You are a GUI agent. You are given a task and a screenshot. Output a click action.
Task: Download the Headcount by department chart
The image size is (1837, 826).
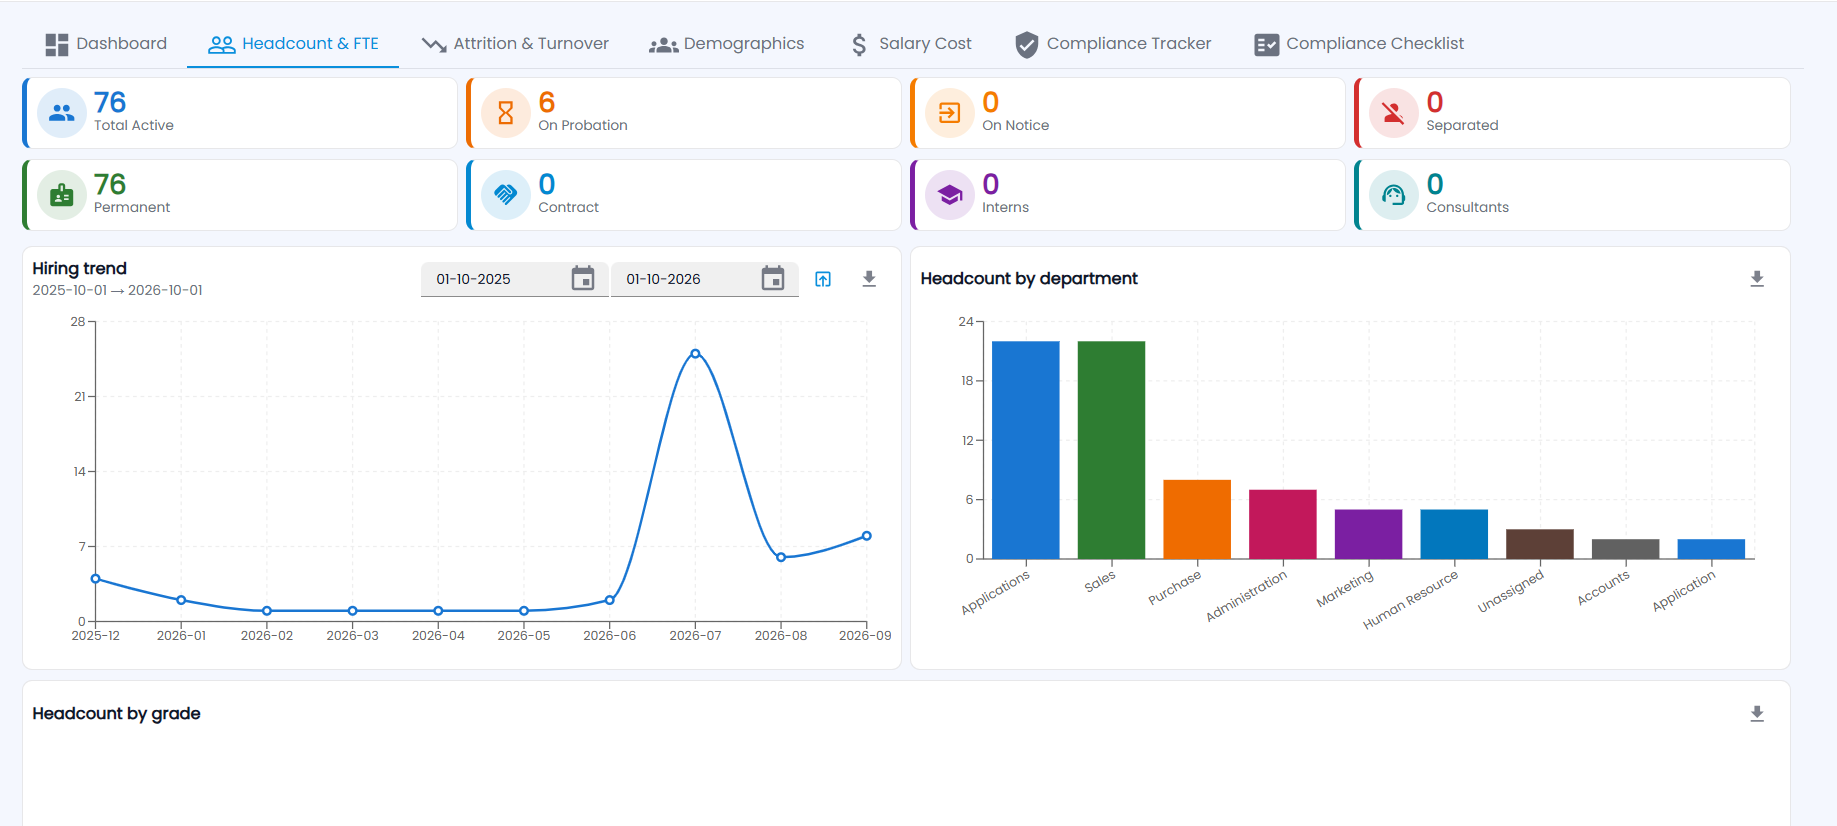coord(1757,279)
